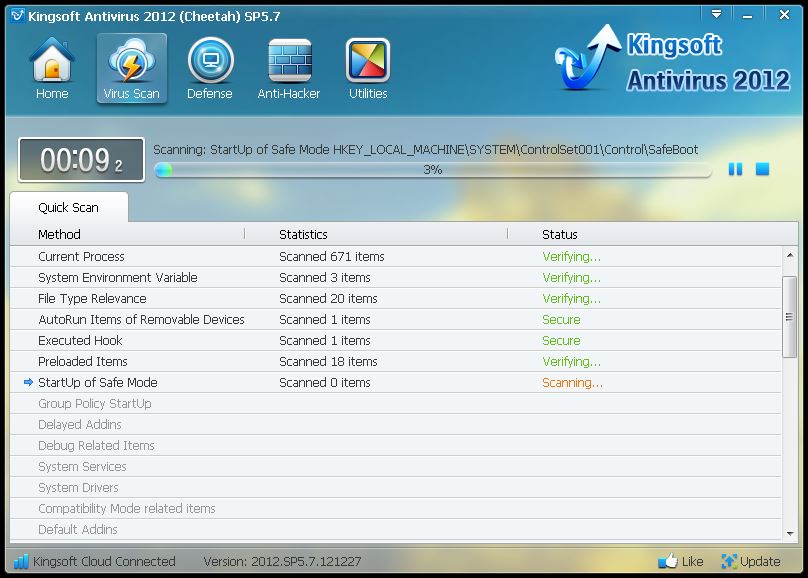Click the 'Scanned 18 items' statistic
The image size is (808, 578).
point(328,362)
